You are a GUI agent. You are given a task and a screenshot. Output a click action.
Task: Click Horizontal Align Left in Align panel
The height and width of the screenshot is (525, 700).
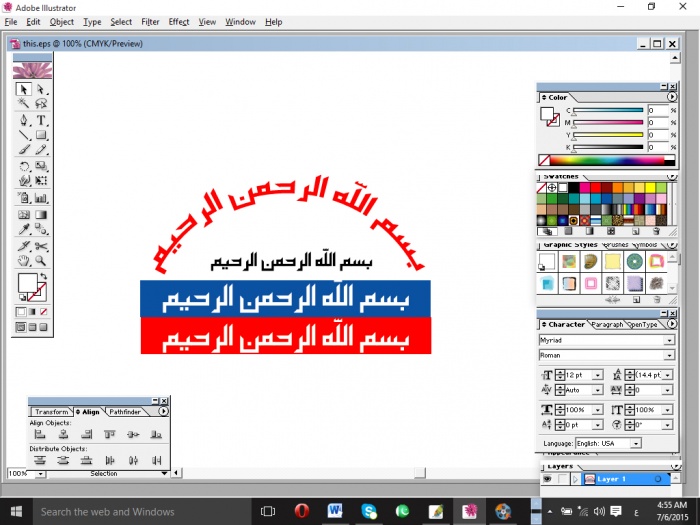[x=40, y=434]
